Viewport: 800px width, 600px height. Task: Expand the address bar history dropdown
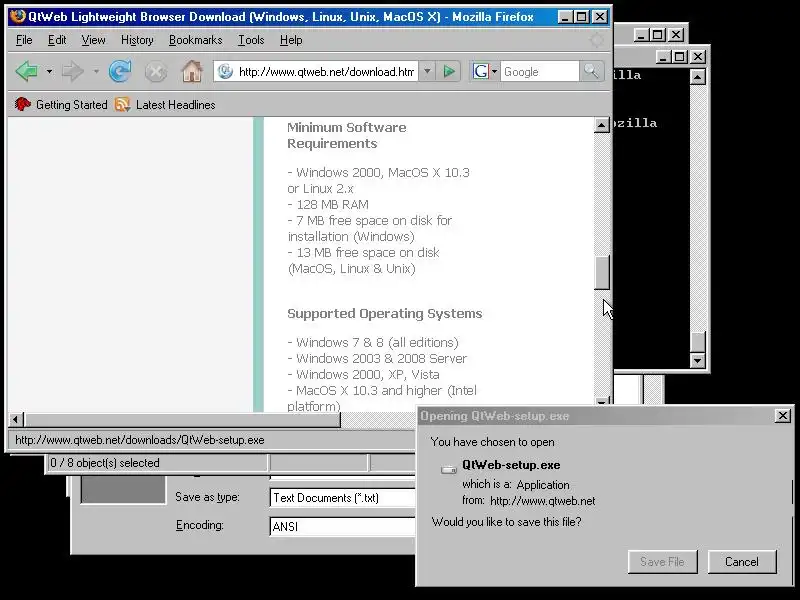[x=428, y=71]
